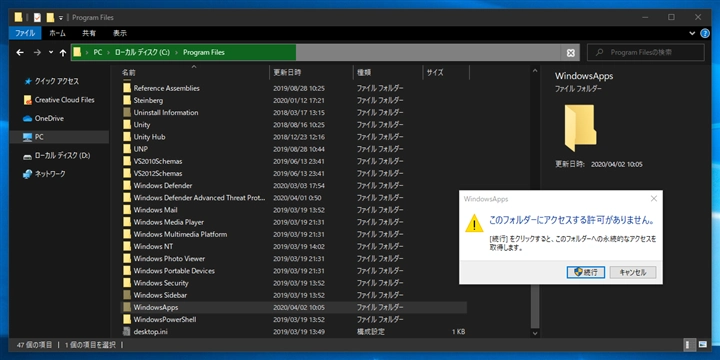Click the new folder quick access icon
This screenshot has height=360, width=720.
coord(50,17)
